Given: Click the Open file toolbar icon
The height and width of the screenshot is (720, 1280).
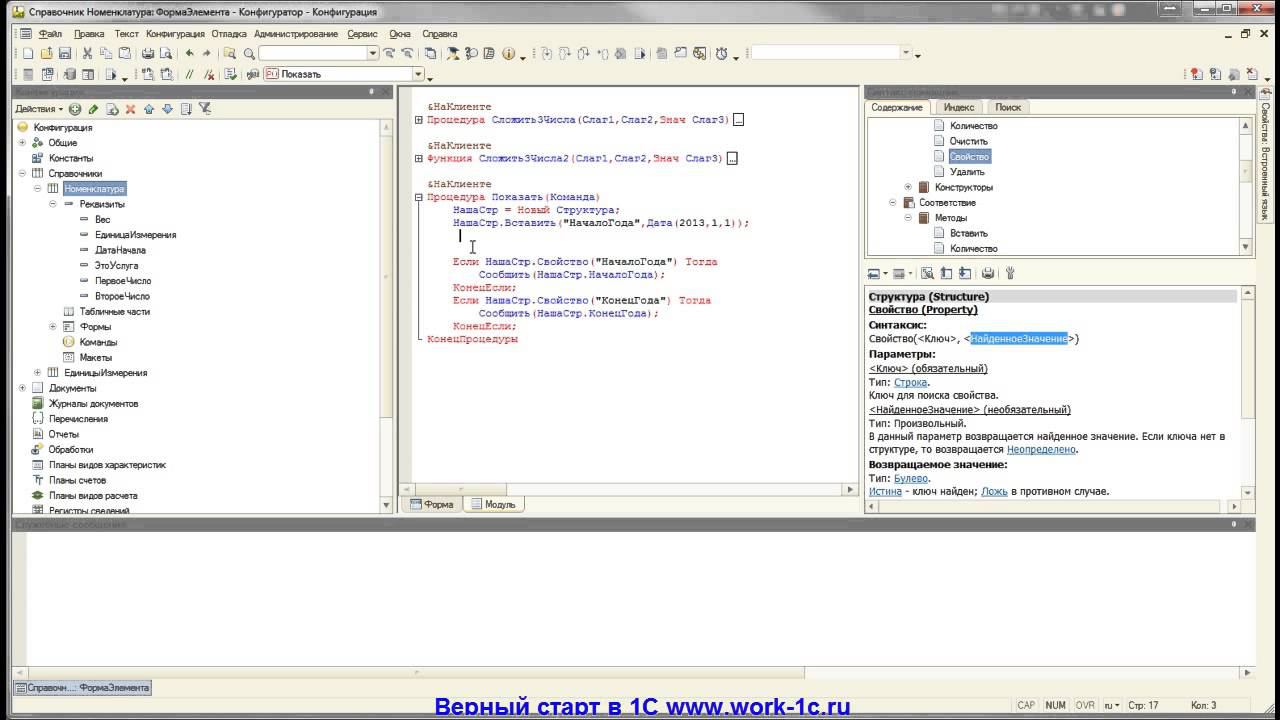Looking at the screenshot, I should tap(46, 53).
